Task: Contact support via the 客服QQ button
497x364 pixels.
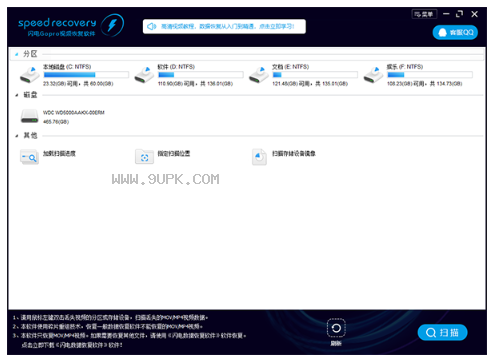Action: tap(455, 32)
